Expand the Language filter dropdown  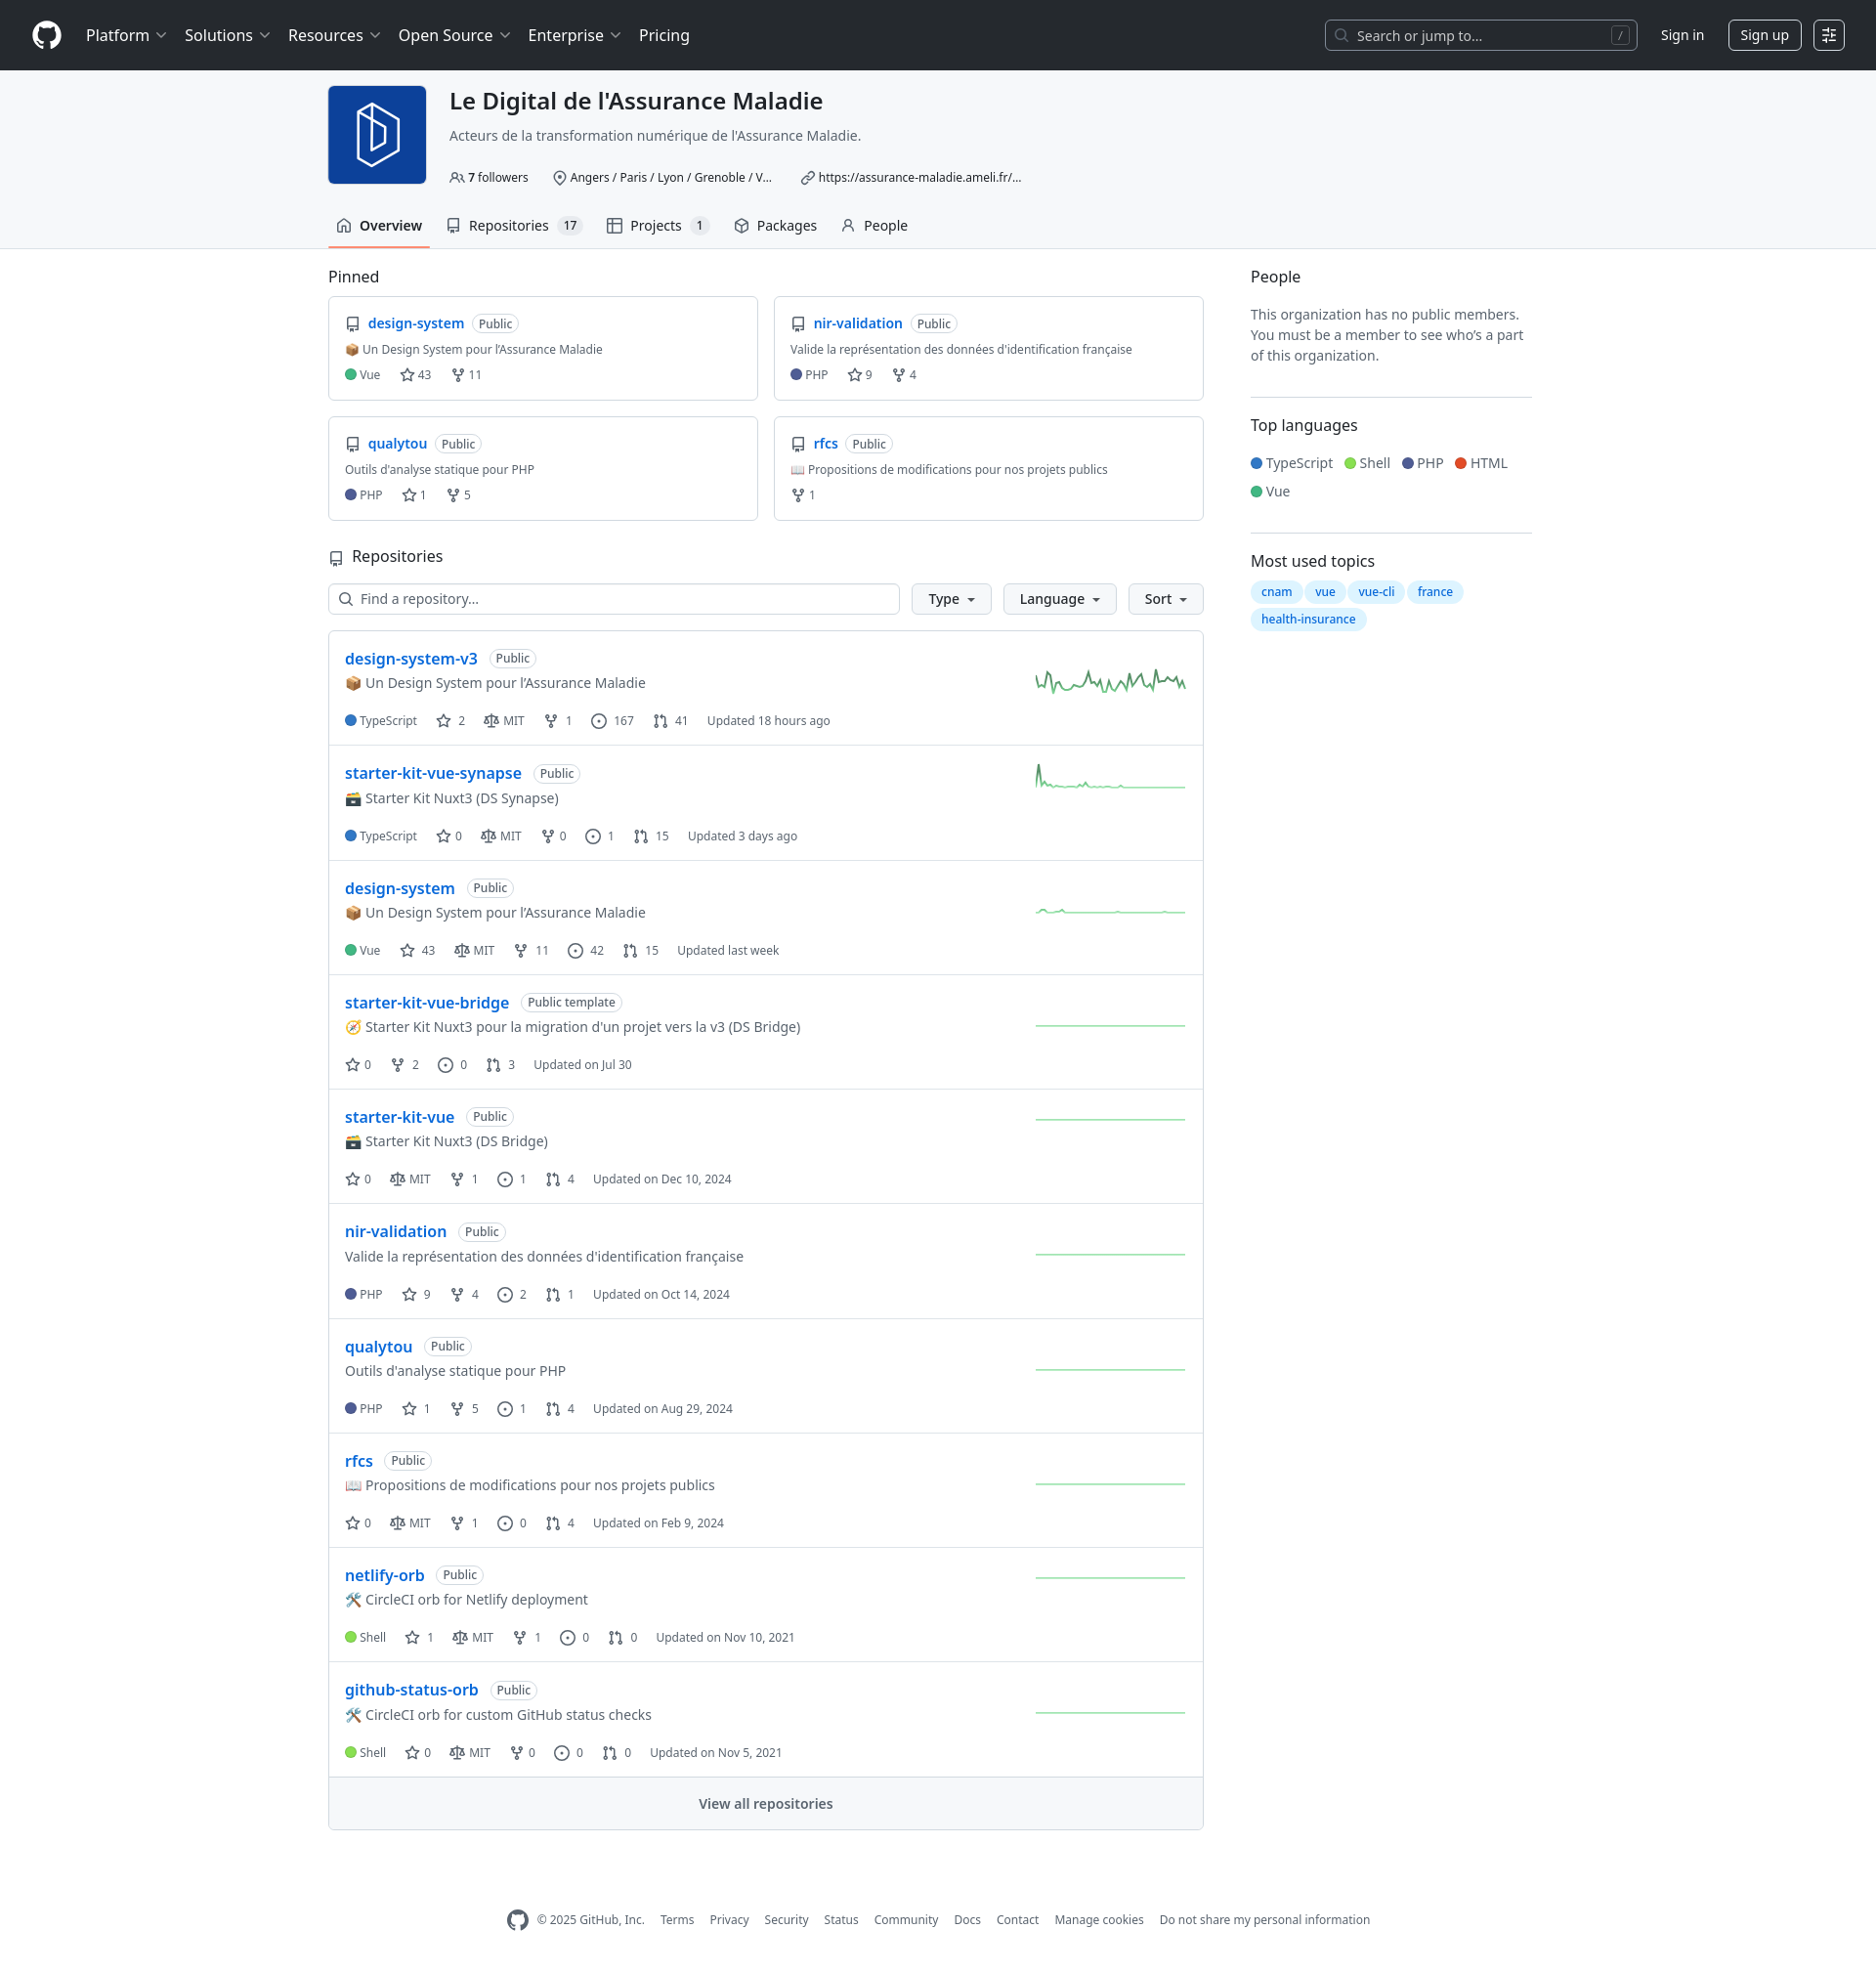tap(1059, 599)
